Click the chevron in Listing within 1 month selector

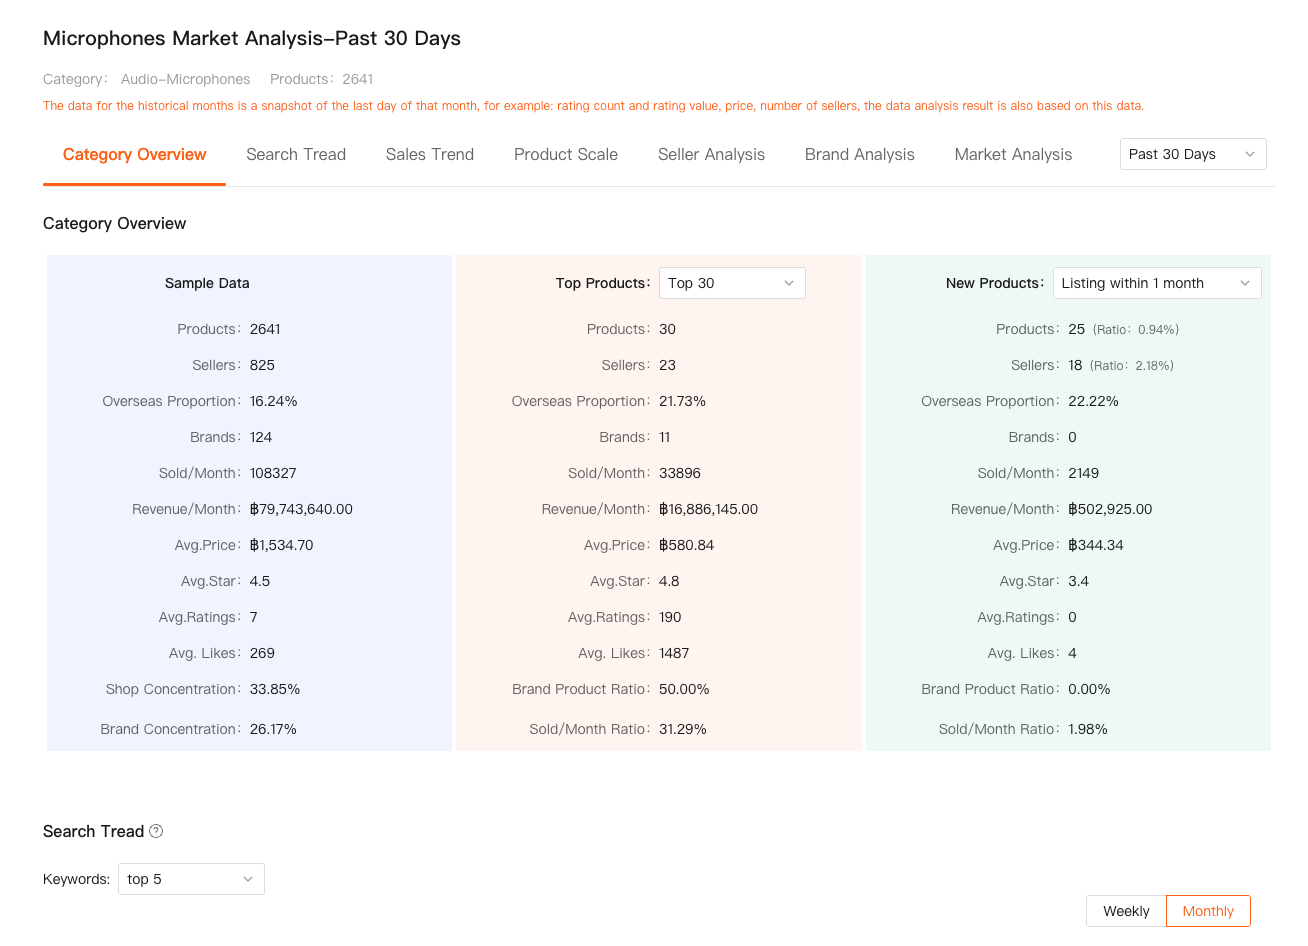point(1245,283)
